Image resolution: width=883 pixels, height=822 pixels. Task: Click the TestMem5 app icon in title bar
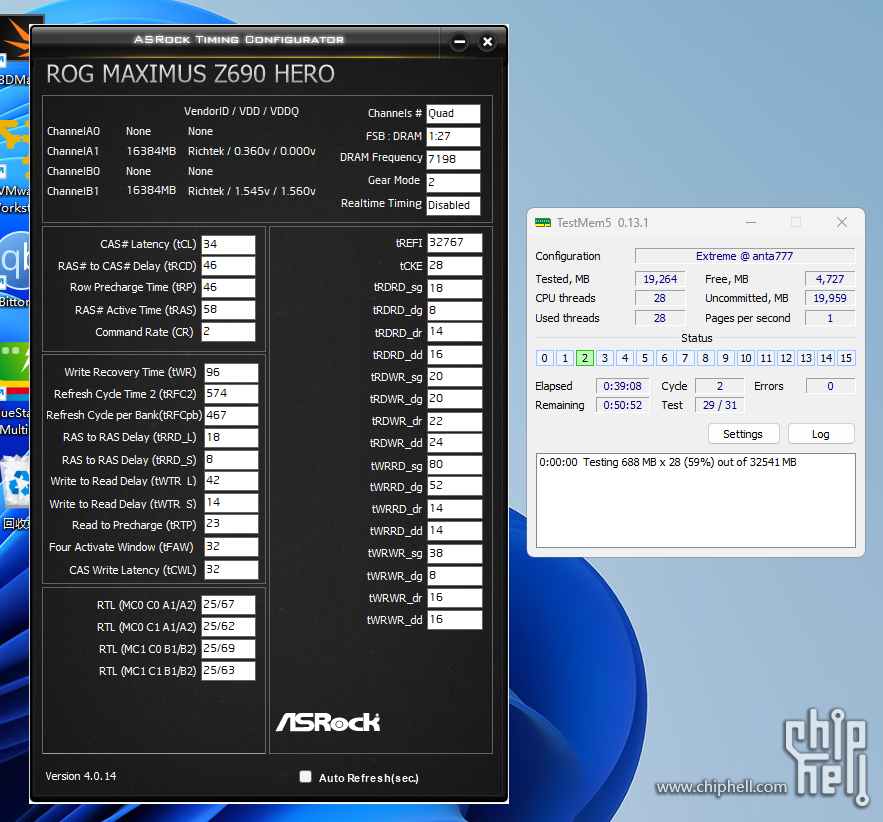[x=543, y=223]
